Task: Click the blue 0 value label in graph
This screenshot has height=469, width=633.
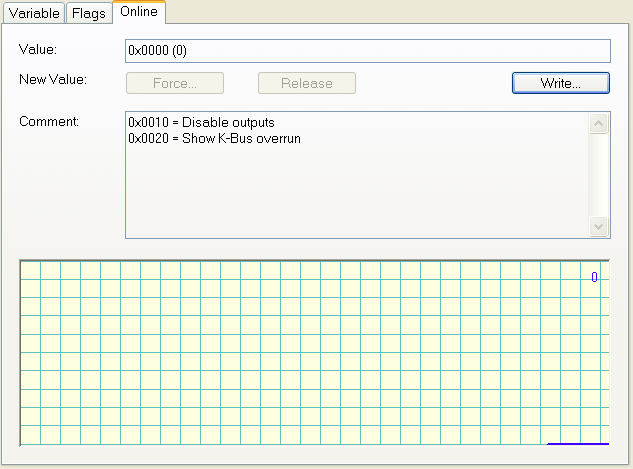Action: click(x=594, y=277)
